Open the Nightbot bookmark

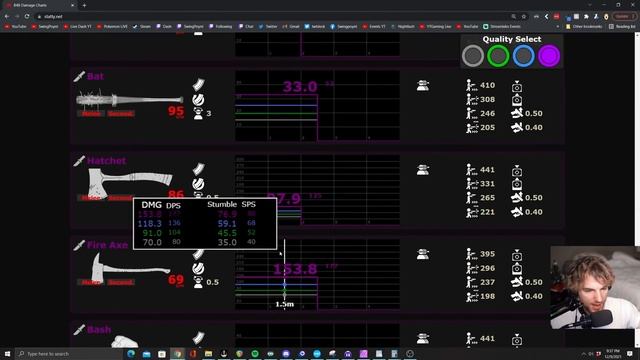pos(402,27)
